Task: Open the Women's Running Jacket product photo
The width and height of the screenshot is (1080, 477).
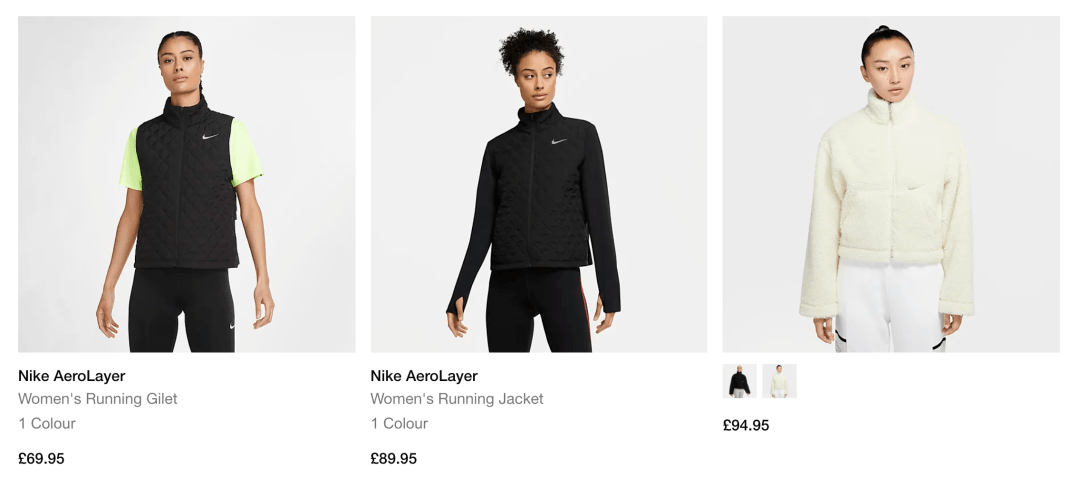Action: tap(539, 184)
